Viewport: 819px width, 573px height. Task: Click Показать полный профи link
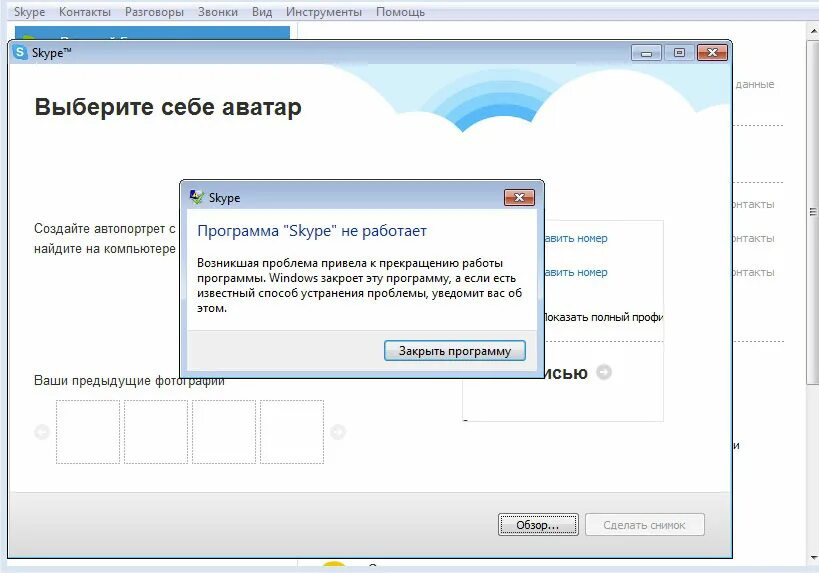pyautogui.click(x=603, y=317)
